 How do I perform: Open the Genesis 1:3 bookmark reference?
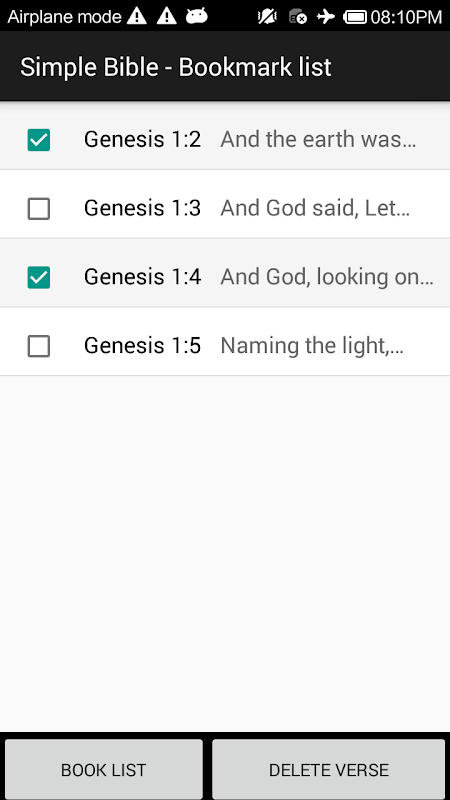point(142,208)
